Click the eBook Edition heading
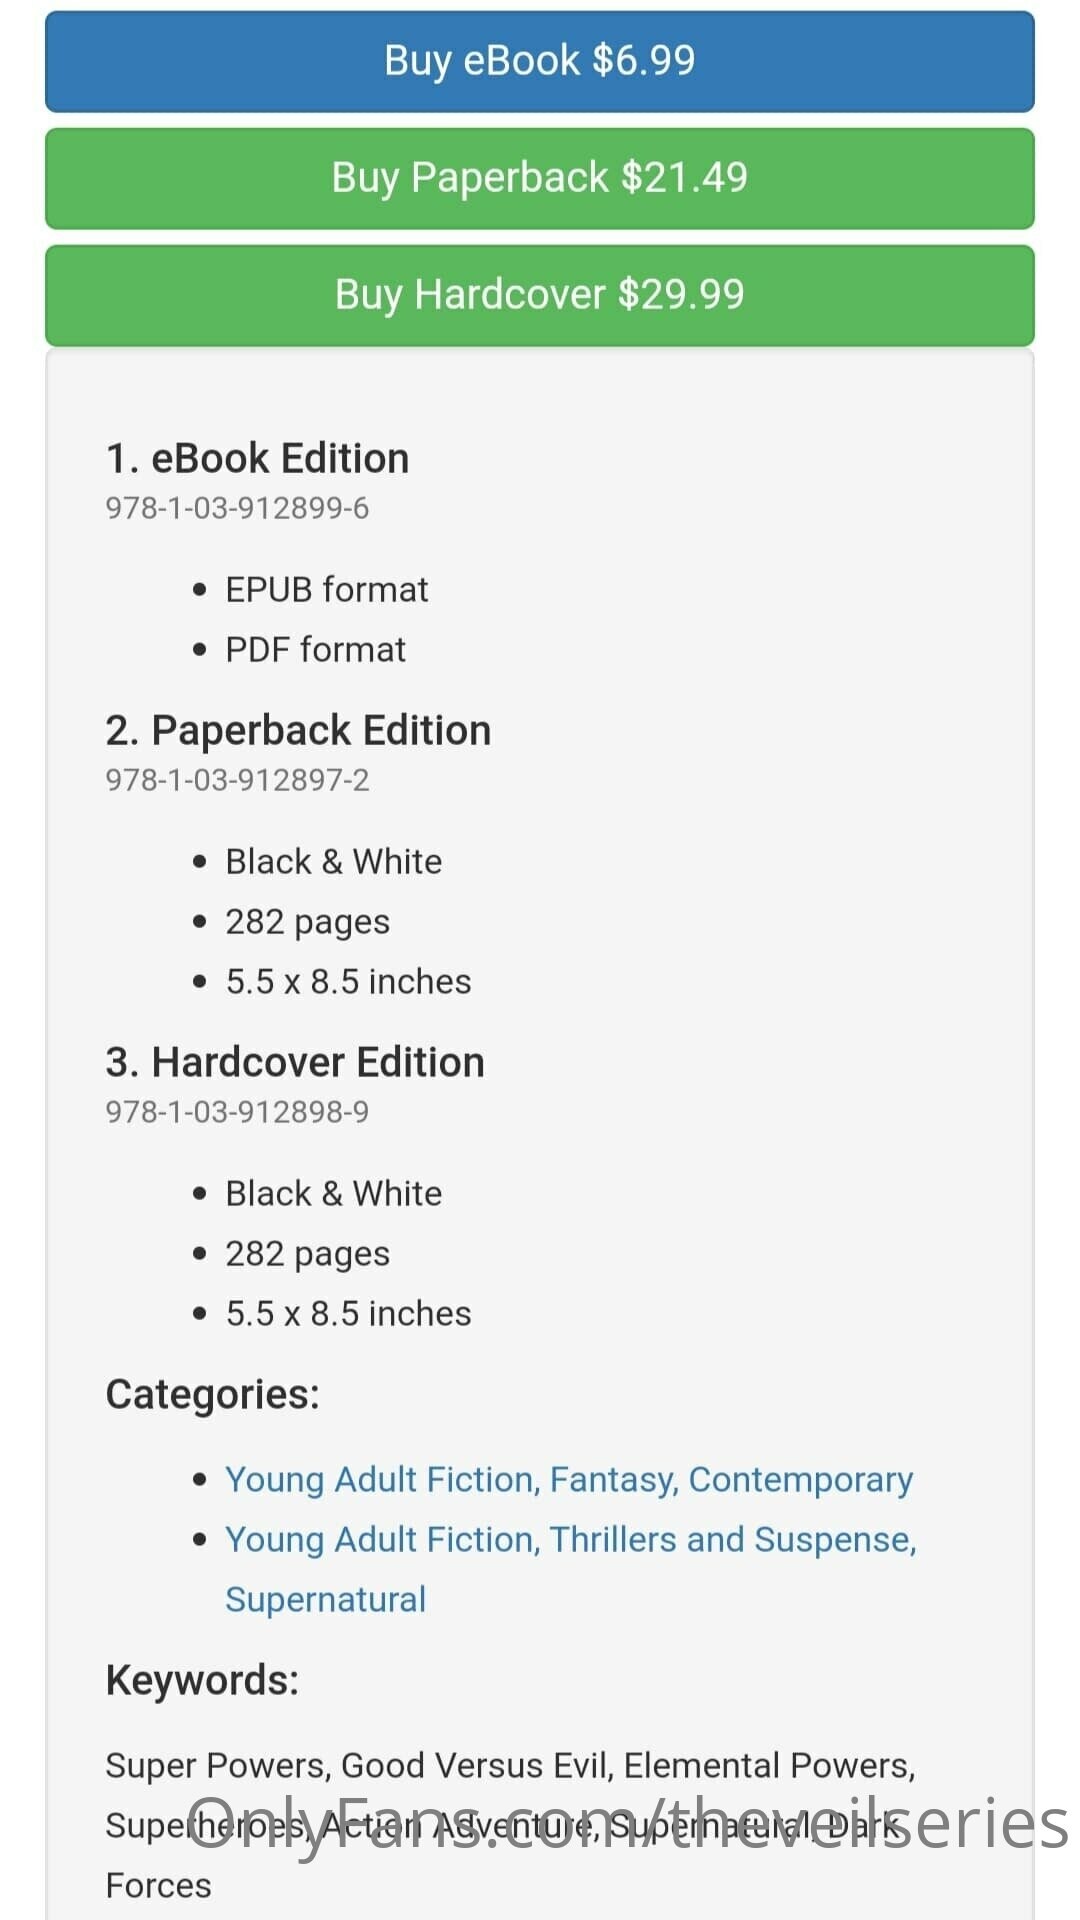 coord(258,459)
